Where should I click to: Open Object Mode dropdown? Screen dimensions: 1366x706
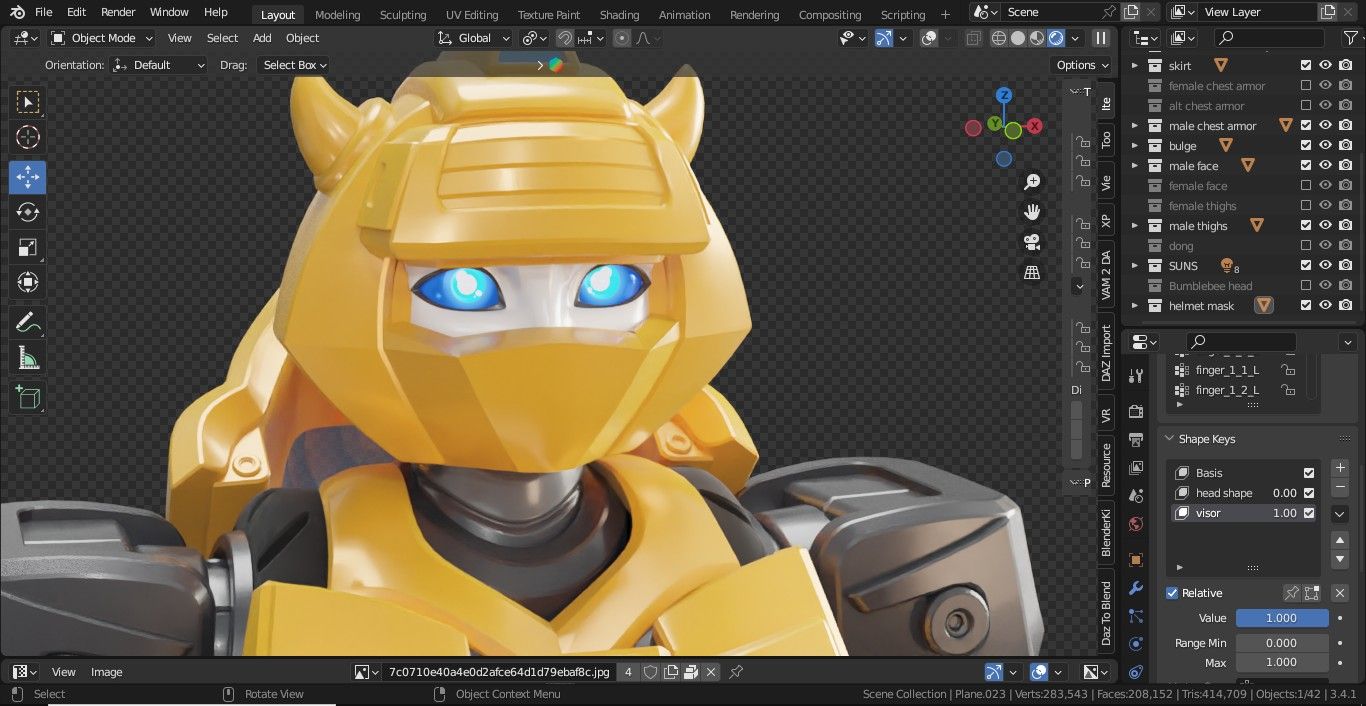102,38
